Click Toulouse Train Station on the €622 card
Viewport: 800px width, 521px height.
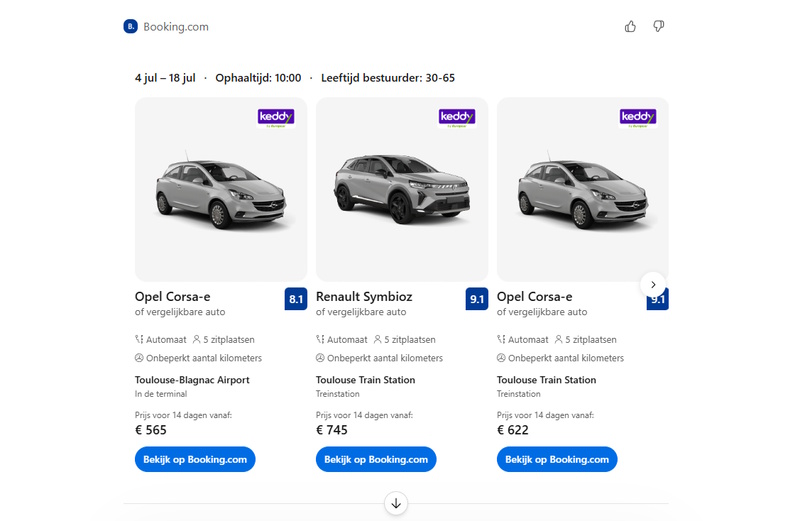click(x=546, y=380)
